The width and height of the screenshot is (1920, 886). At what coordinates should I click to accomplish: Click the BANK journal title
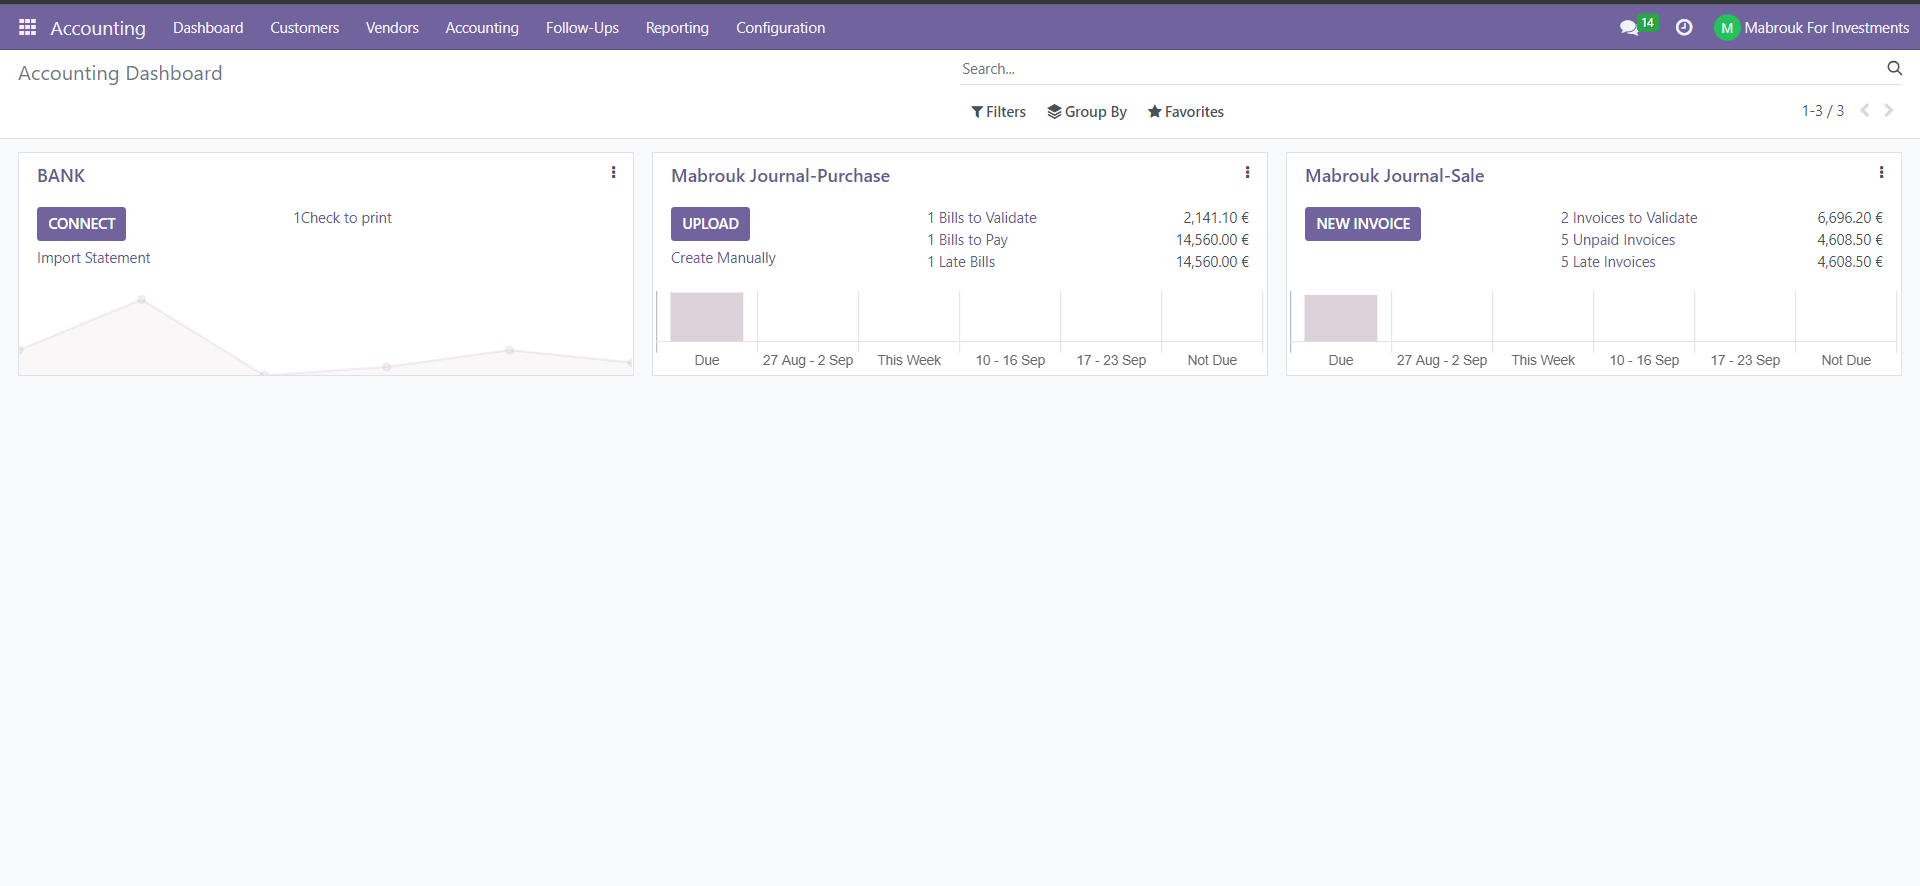pyautogui.click(x=61, y=176)
